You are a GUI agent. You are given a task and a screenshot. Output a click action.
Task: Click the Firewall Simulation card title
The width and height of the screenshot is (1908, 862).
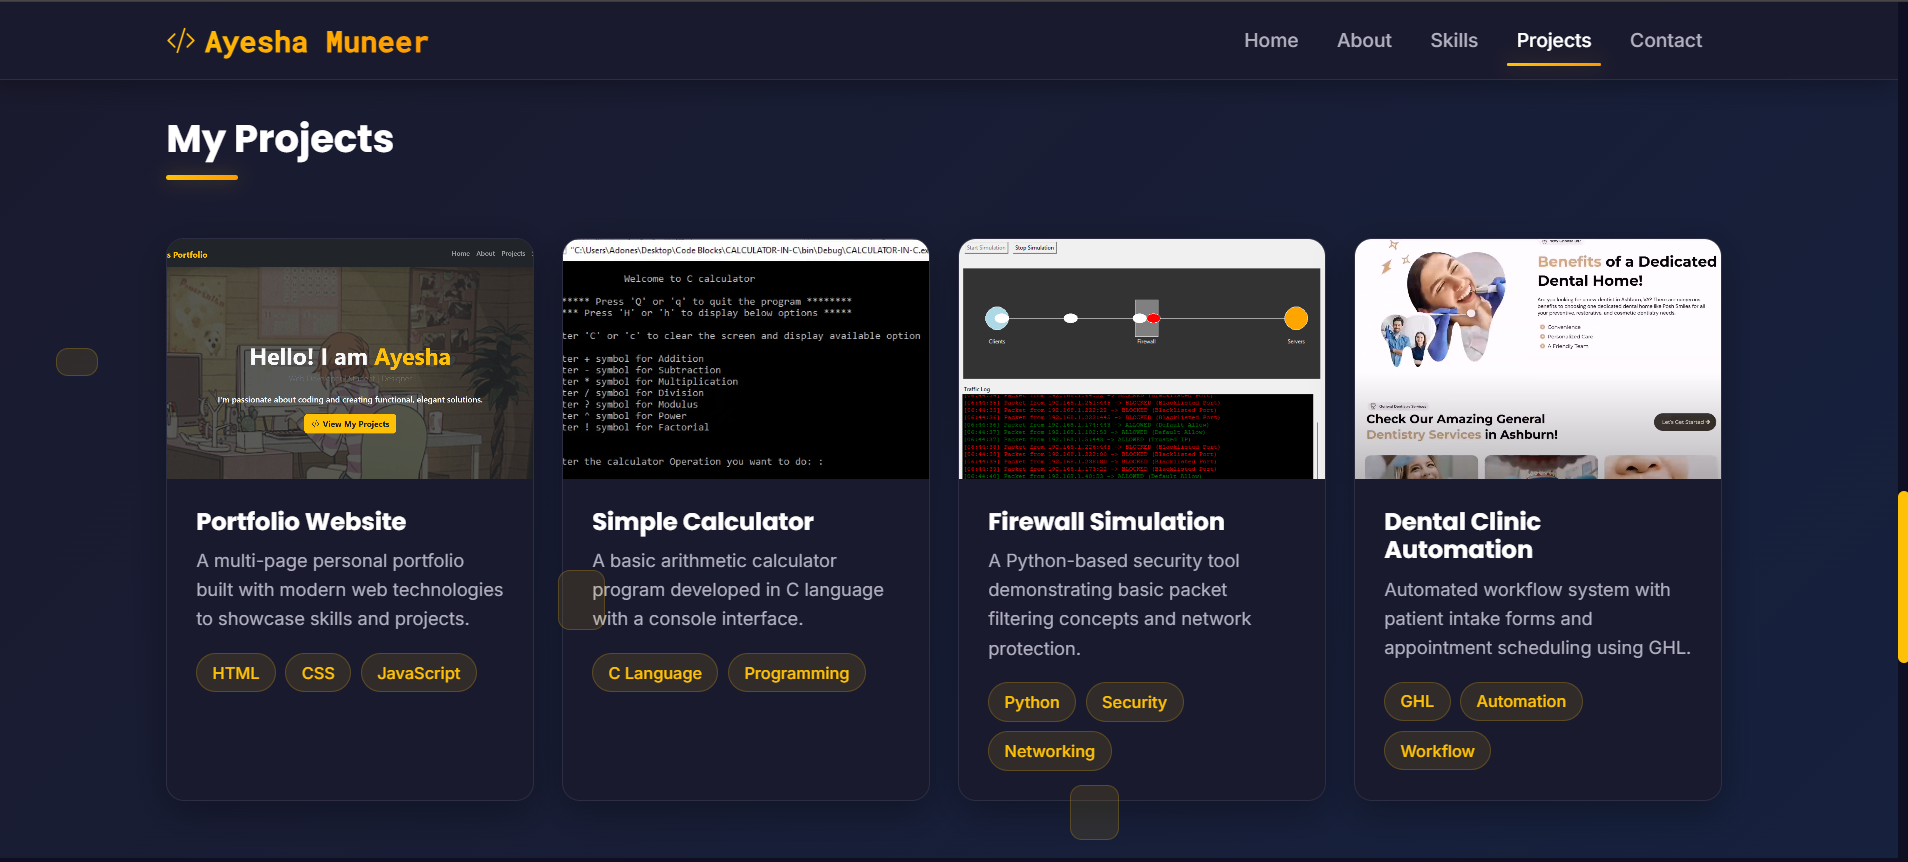1106,521
